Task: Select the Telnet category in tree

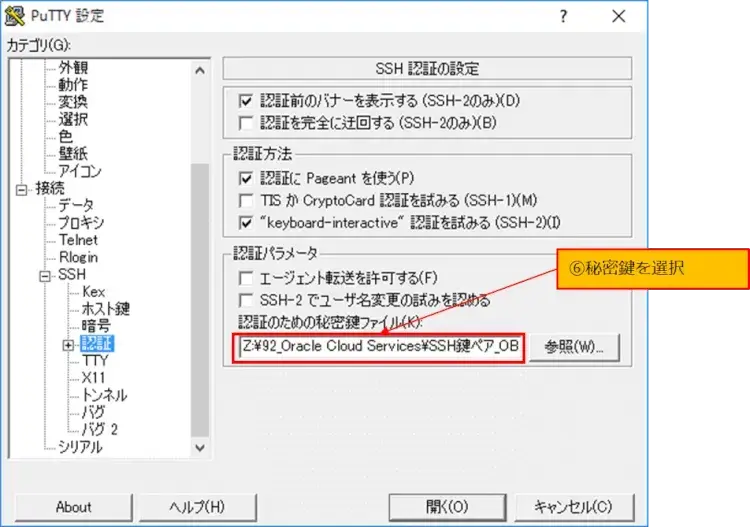Action: coord(78,240)
